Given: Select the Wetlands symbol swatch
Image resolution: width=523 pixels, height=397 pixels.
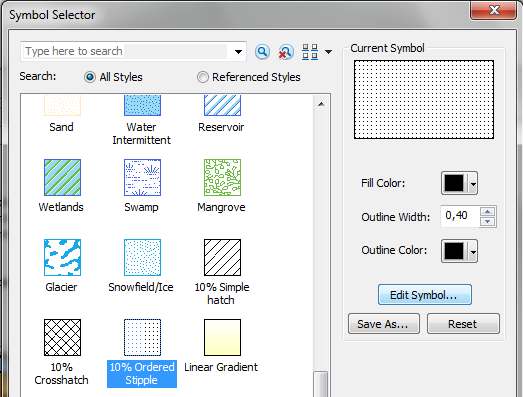Looking at the screenshot, I should point(62,177).
